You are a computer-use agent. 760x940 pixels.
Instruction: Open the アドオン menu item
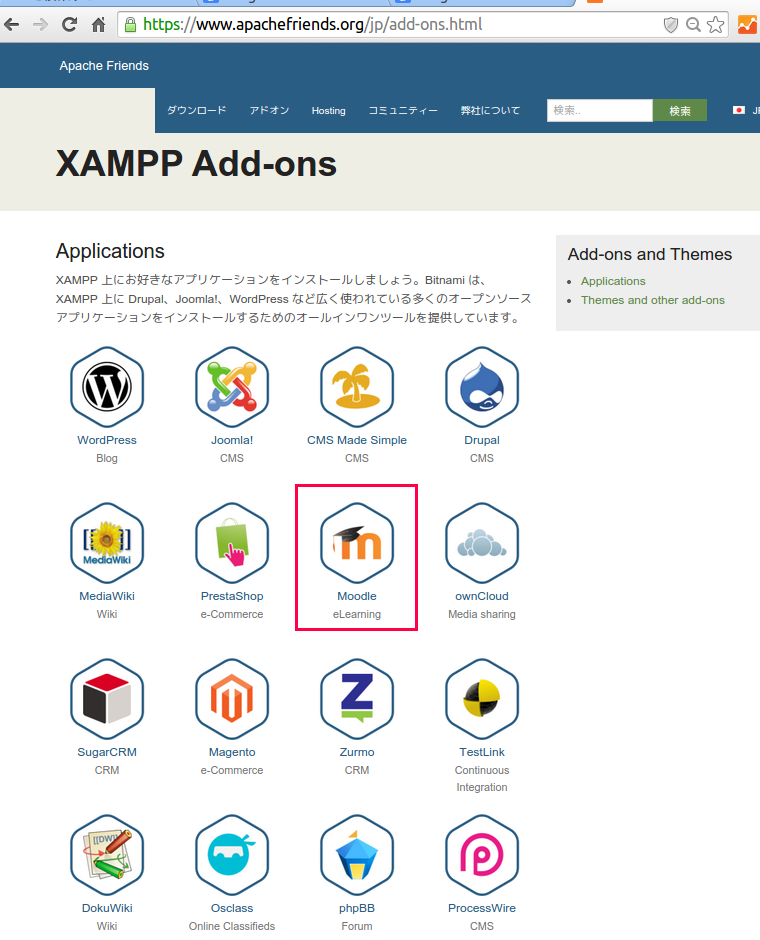269,110
